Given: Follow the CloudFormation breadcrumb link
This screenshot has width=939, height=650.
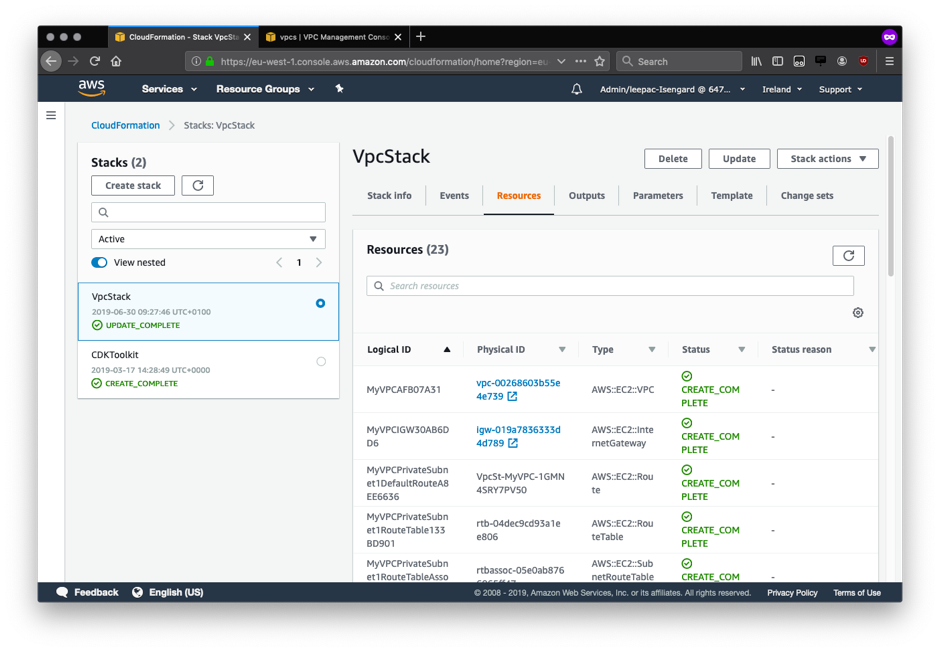Looking at the screenshot, I should pos(125,125).
